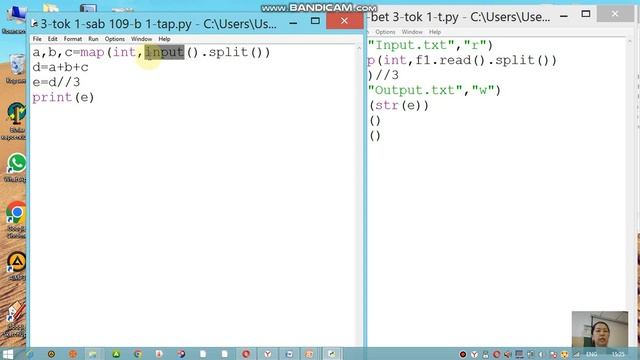The image size is (640, 360).
Task: Click the Yandex browser icon on the taskbar
Action: click(267, 354)
